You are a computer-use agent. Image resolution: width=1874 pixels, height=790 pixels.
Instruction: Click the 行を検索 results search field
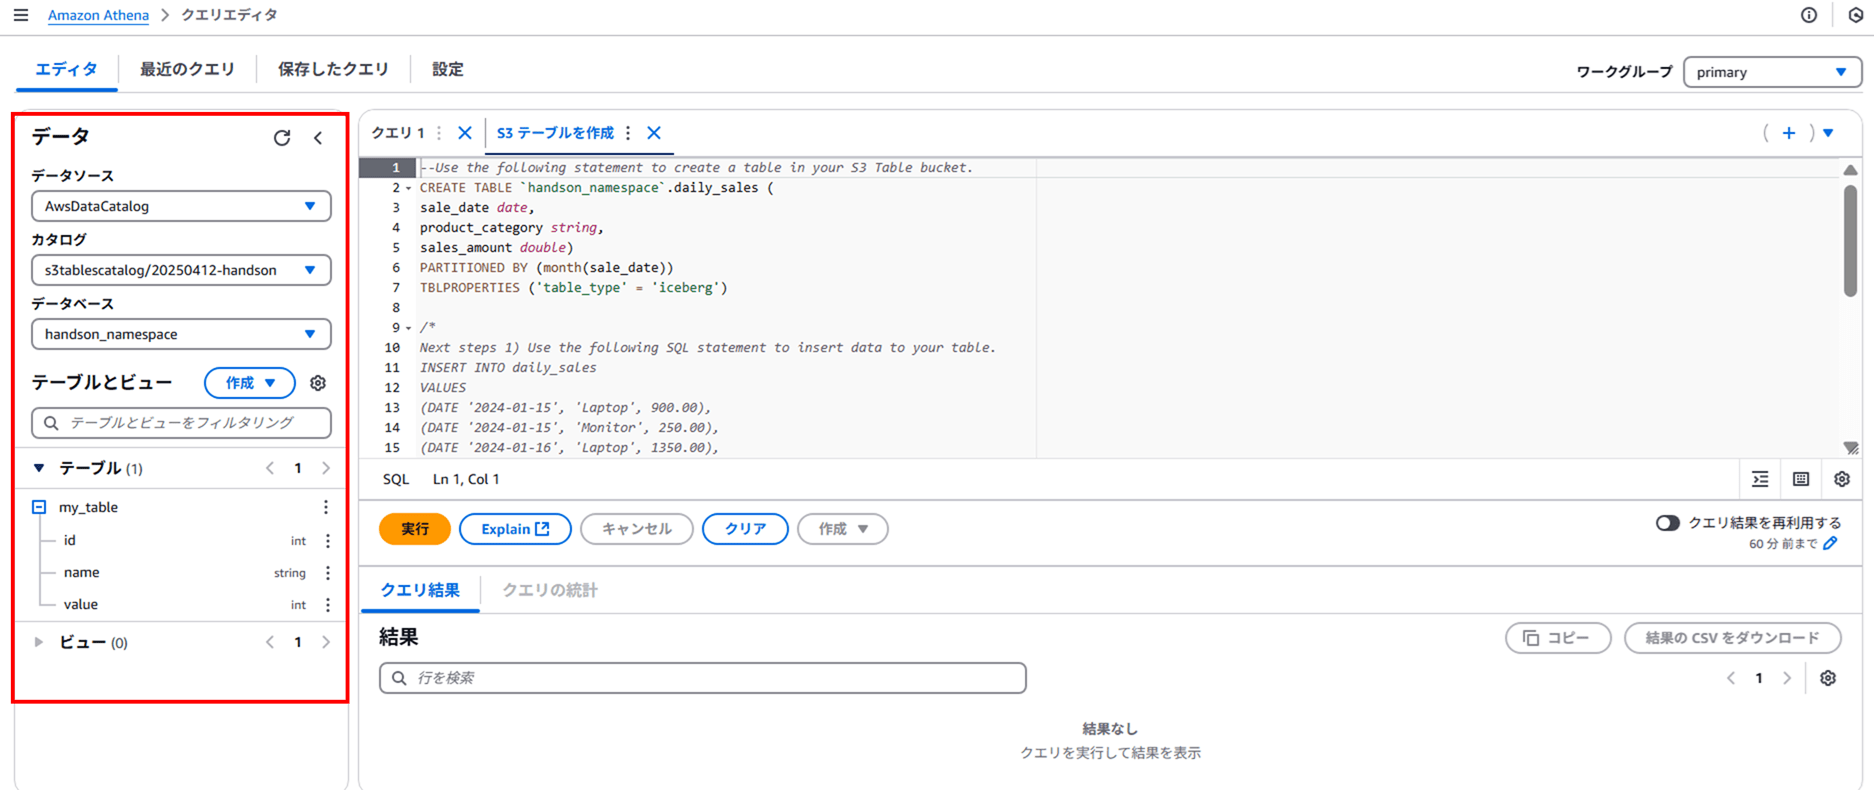click(x=703, y=678)
